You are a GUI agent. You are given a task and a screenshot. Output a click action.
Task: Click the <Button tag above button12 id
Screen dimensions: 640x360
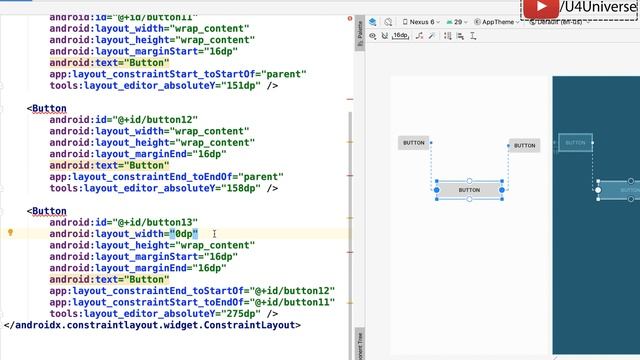coord(47,108)
